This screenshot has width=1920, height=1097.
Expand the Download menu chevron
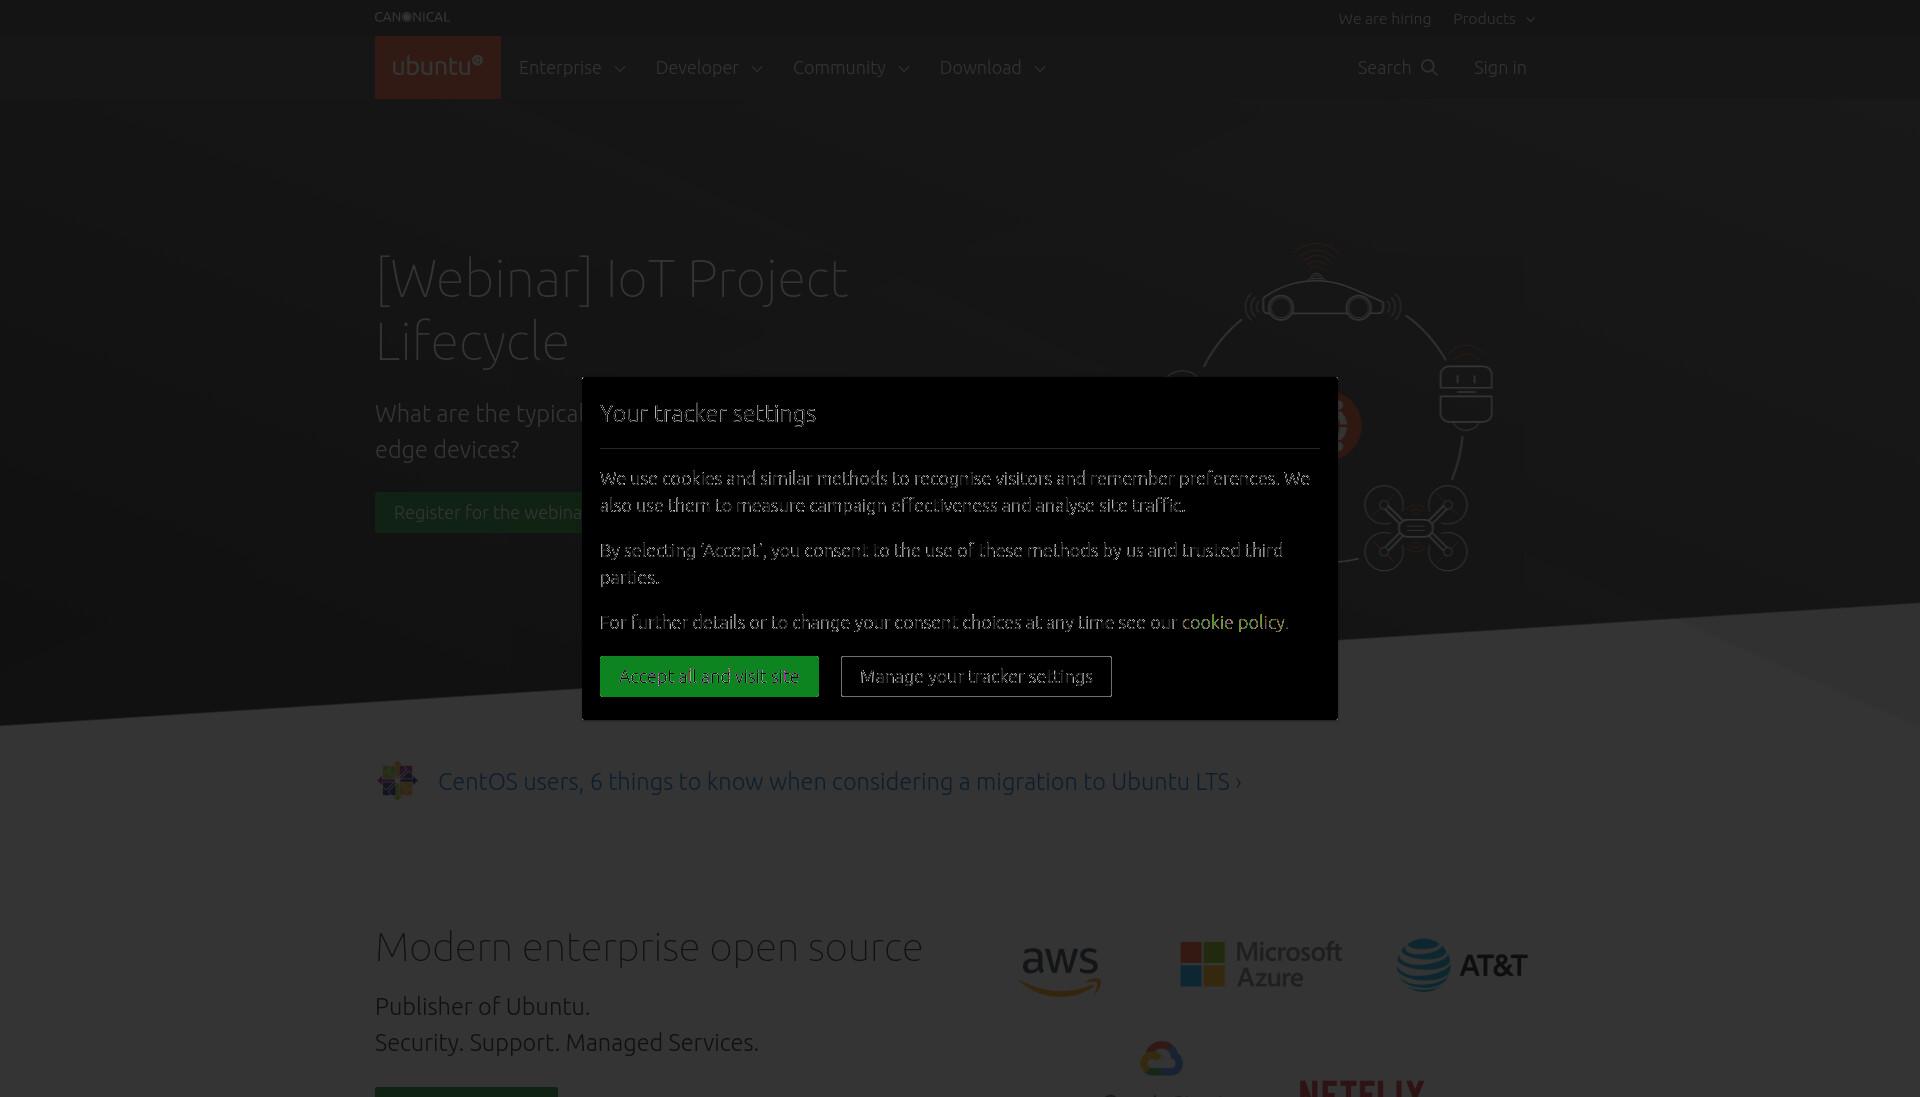[1040, 68]
